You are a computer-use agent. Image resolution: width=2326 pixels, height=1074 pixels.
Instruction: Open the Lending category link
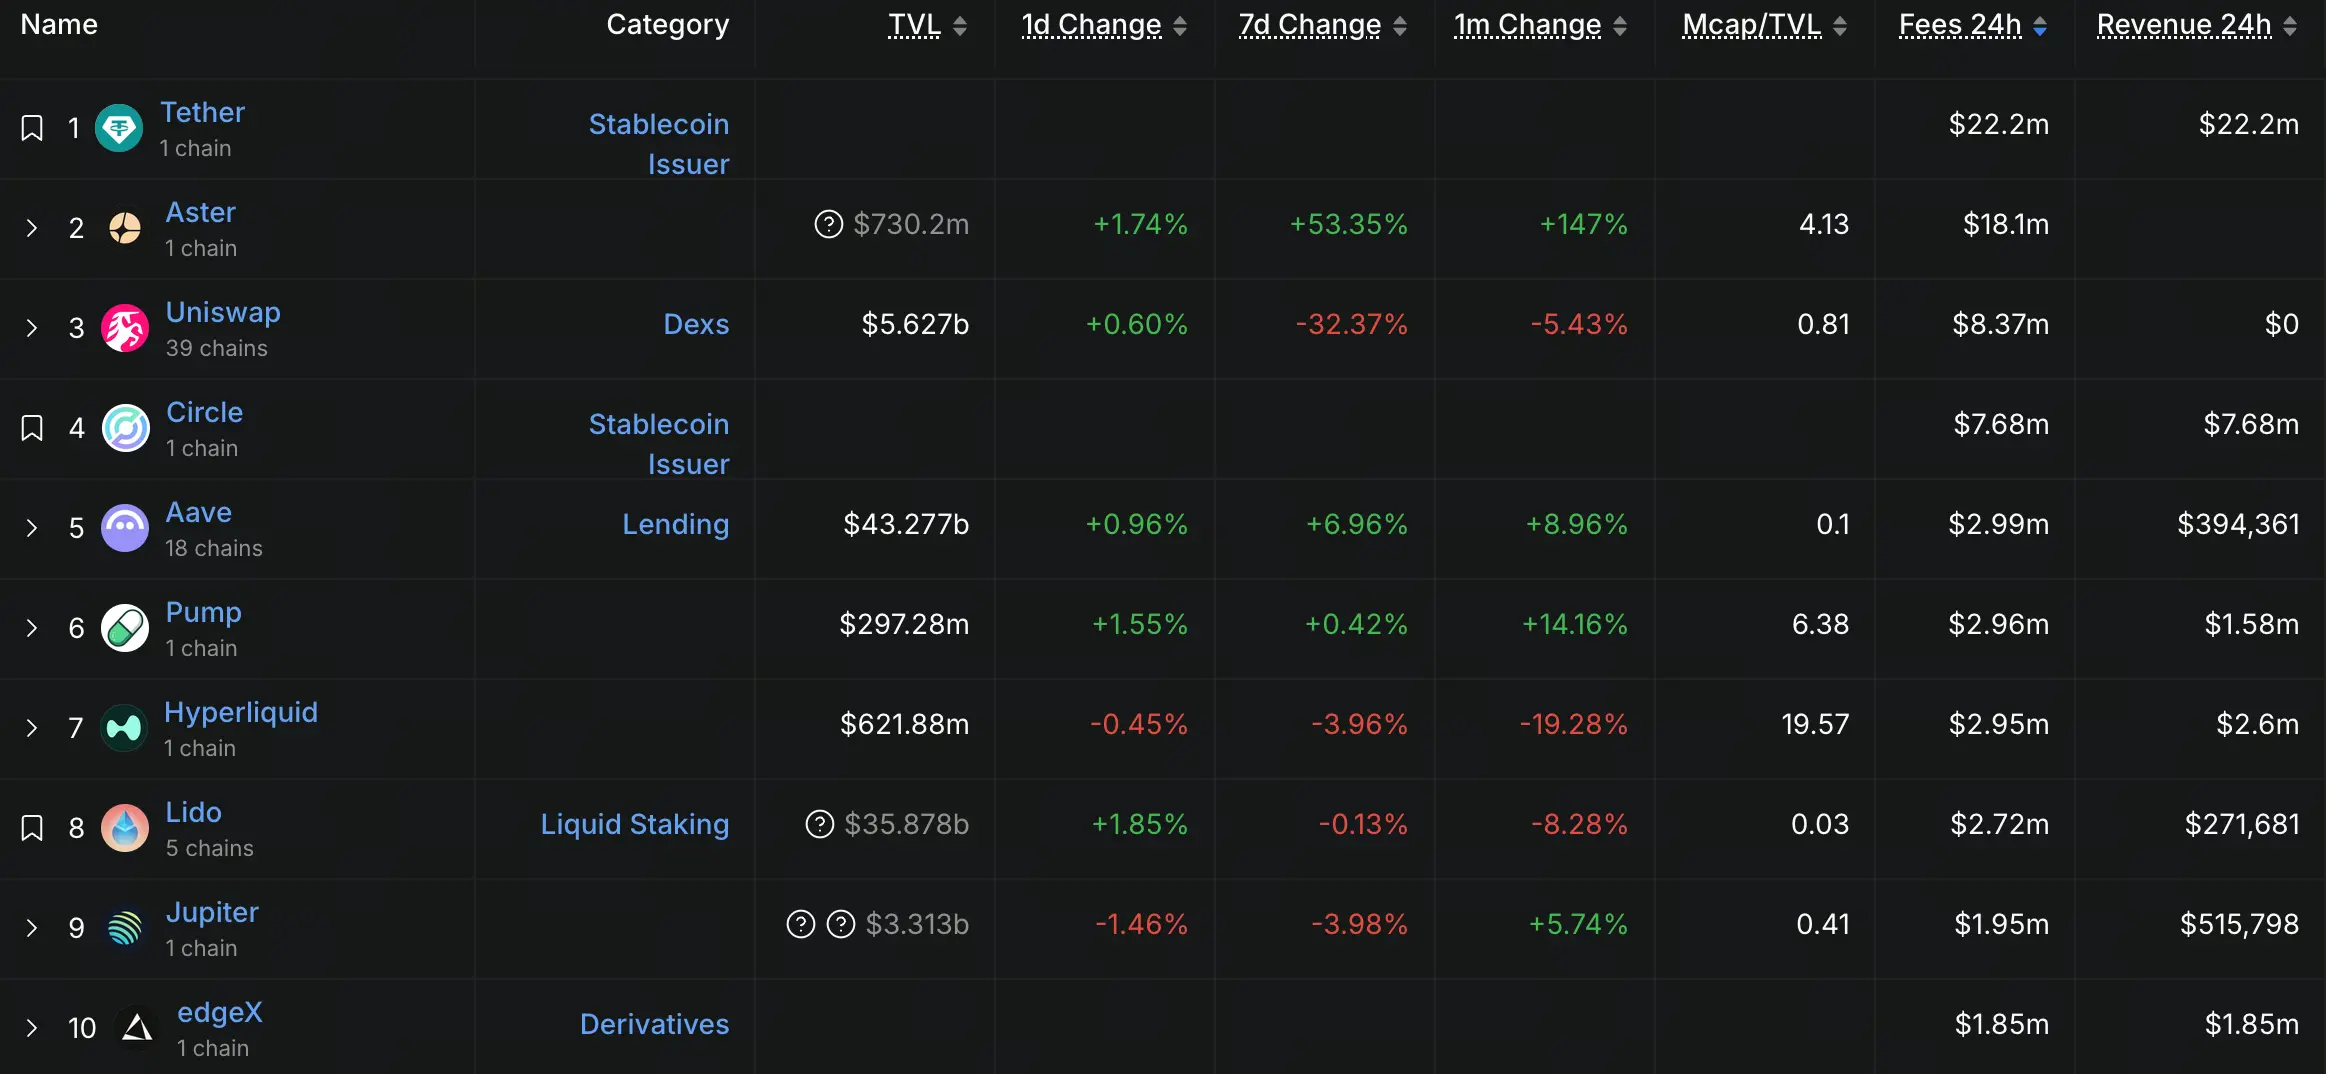[x=675, y=524]
